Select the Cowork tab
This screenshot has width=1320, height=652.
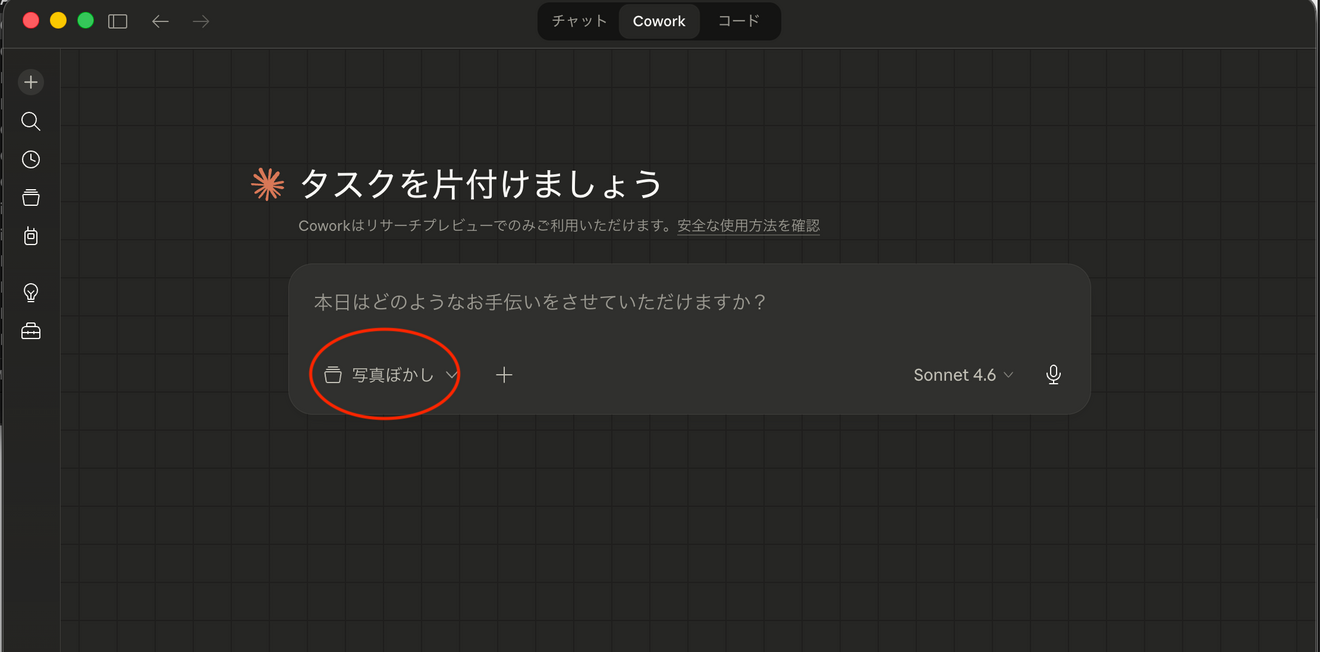tap(659, 20)
